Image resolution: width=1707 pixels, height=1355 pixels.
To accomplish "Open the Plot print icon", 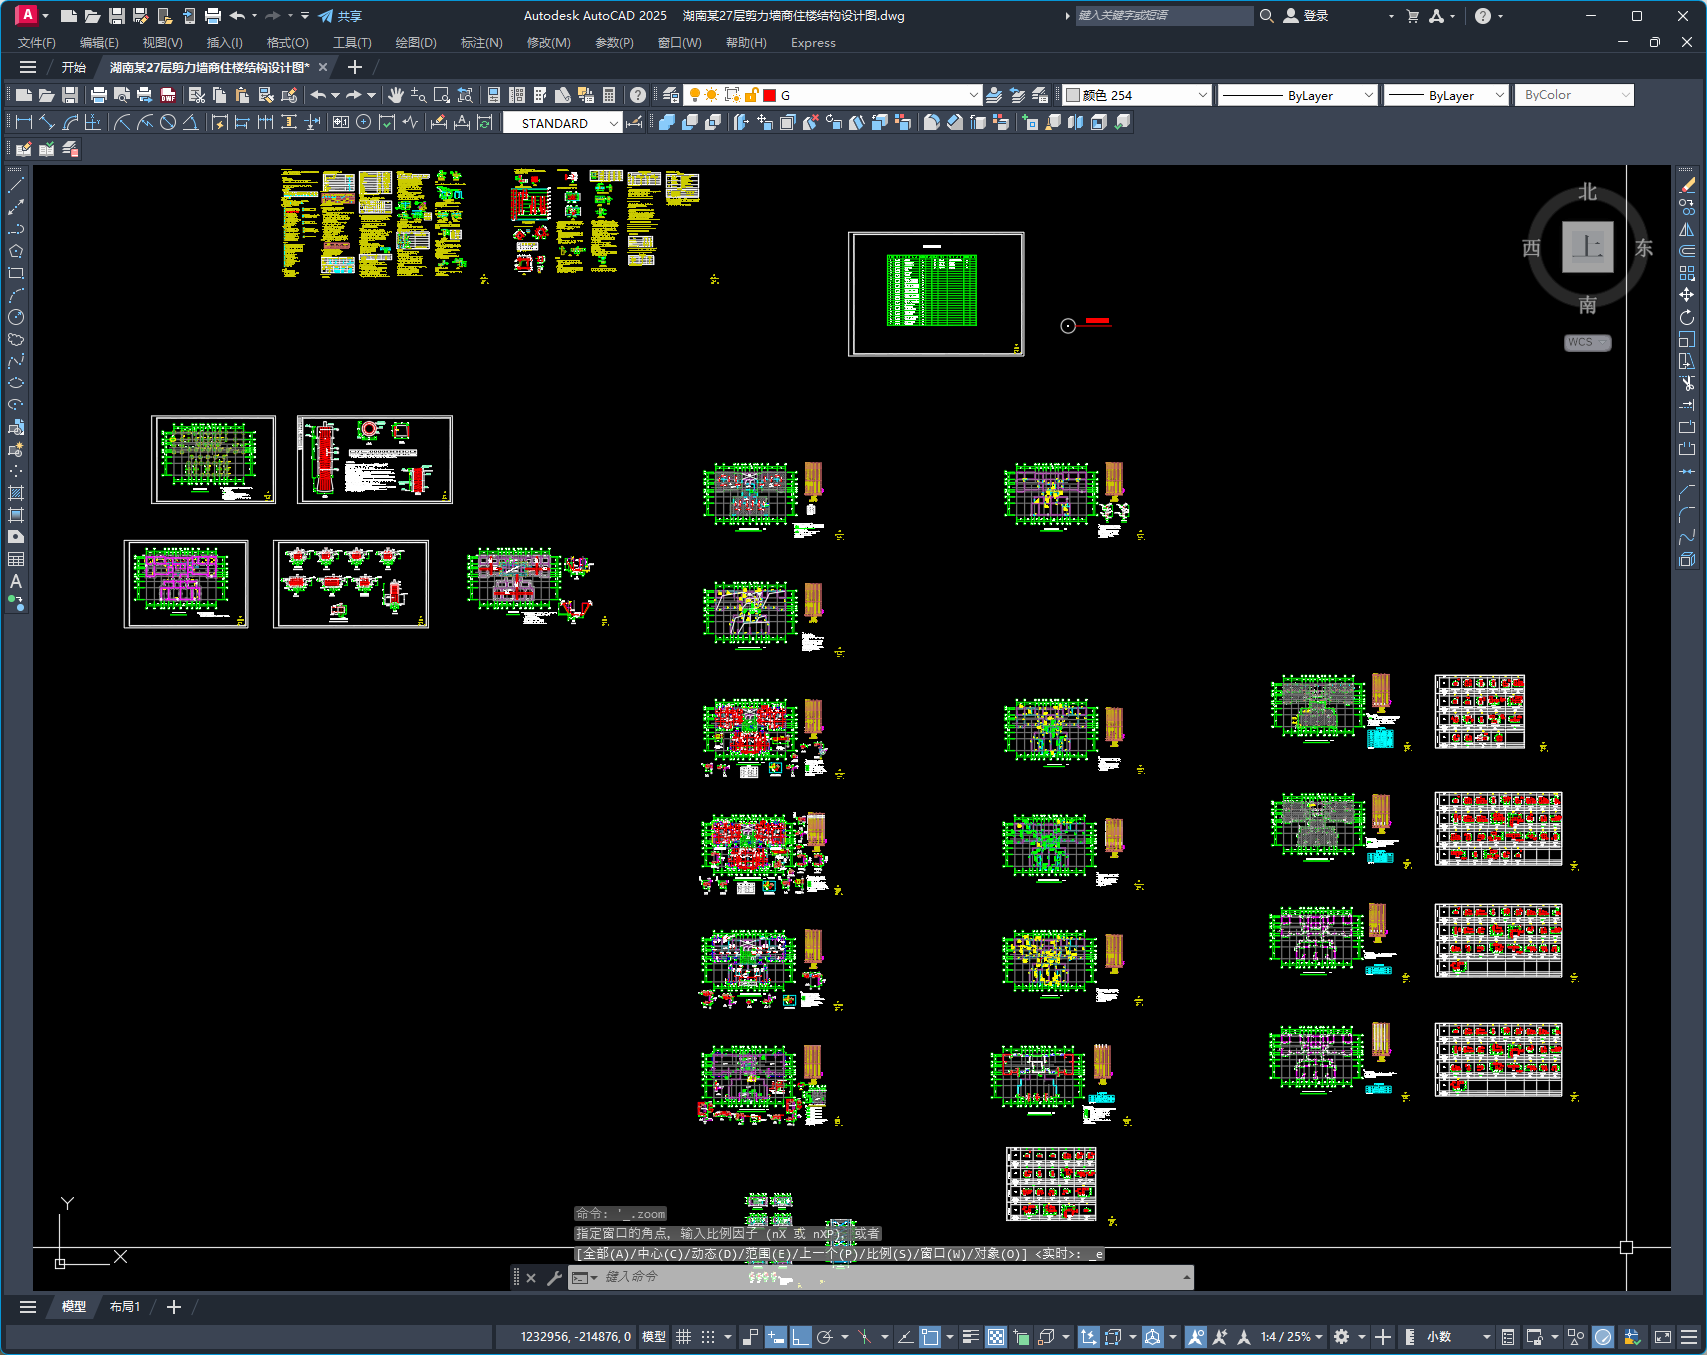I will click(x=98, y=95).
